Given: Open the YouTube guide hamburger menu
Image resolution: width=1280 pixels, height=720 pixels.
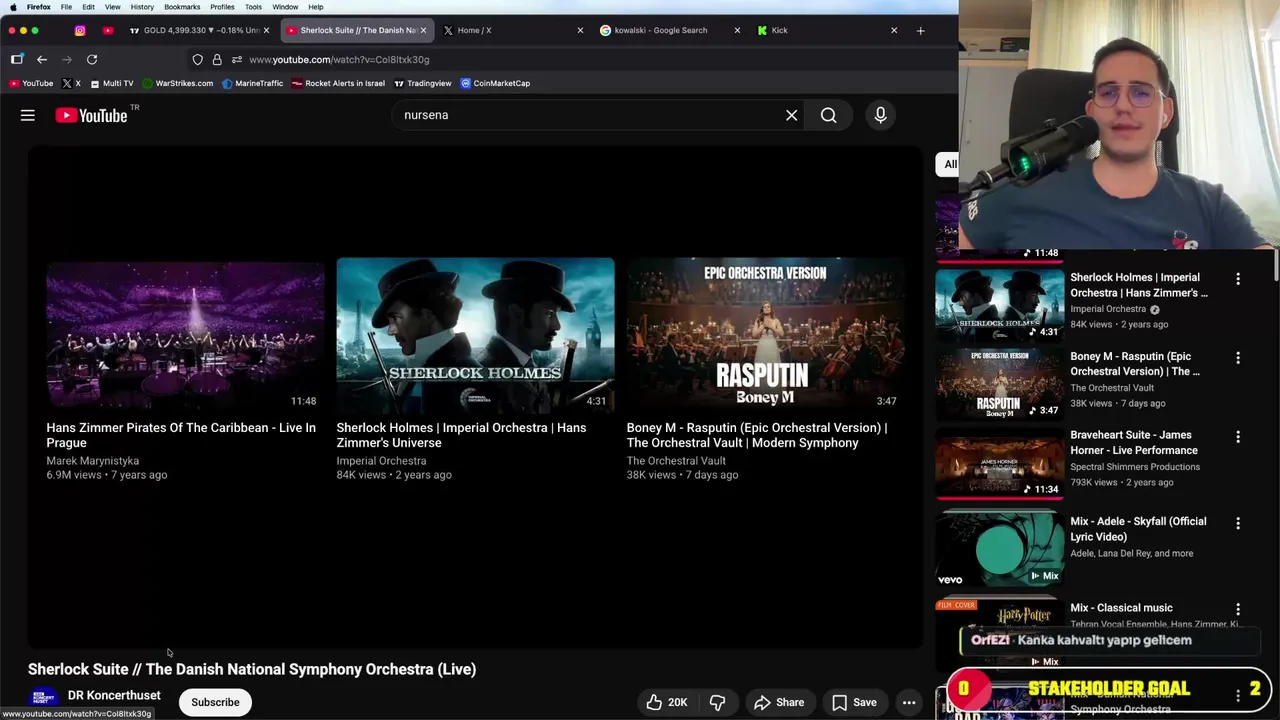Looking at the screenshot, I should pyautogui.click(x=28, y=116).
